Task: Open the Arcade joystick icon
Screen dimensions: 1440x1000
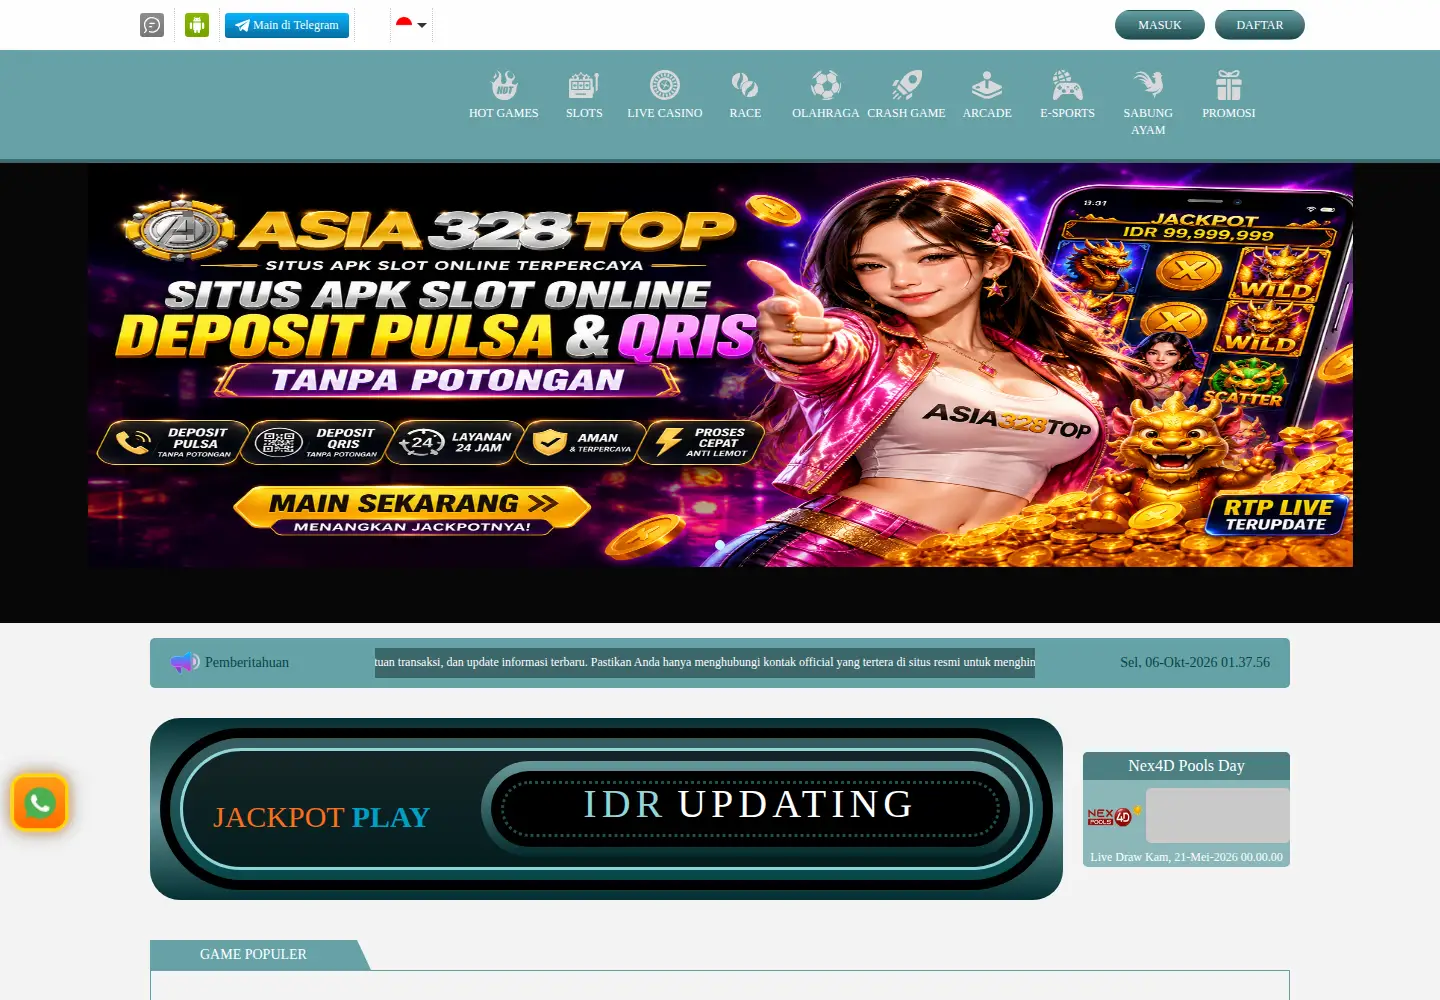Action: 987,85
